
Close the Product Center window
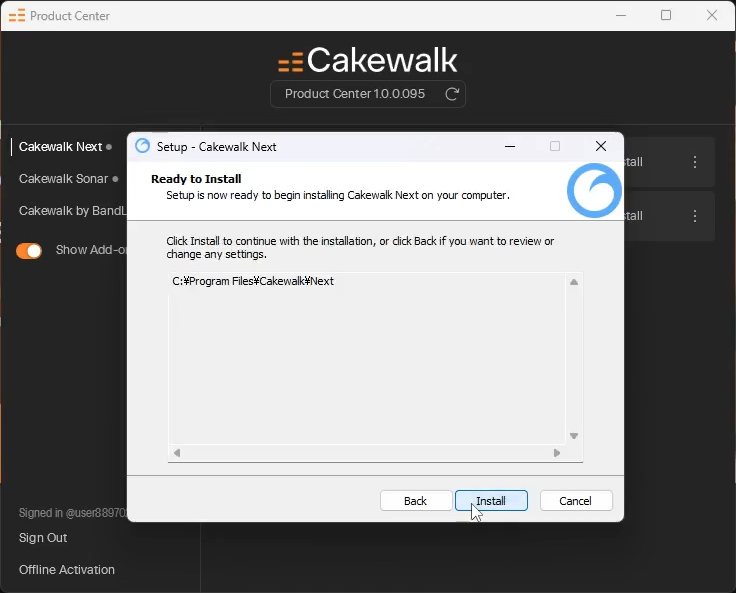712,15
